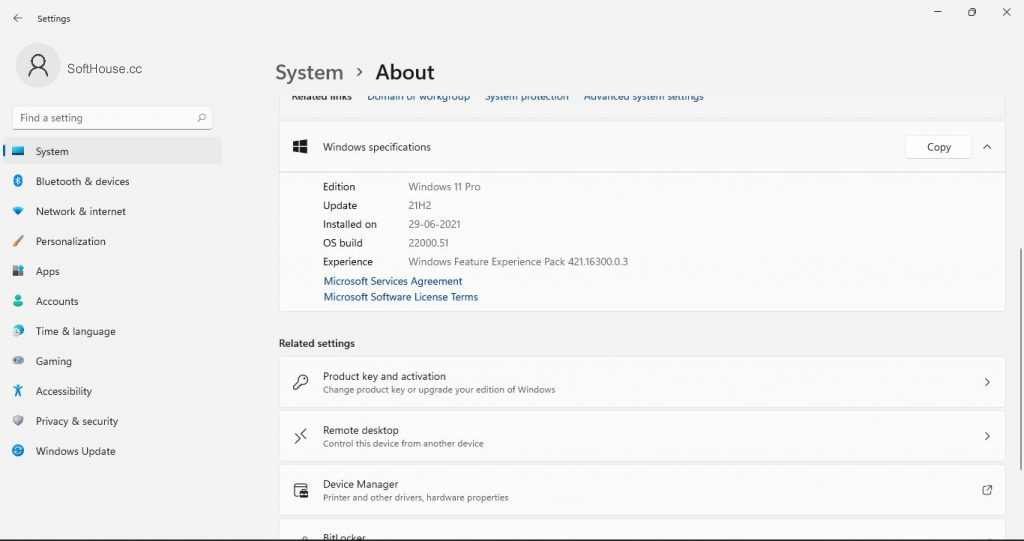Screen dimensions: 1024x541
Task: Click the Windows Feature Experience Pack text
Action: (518, 262)
